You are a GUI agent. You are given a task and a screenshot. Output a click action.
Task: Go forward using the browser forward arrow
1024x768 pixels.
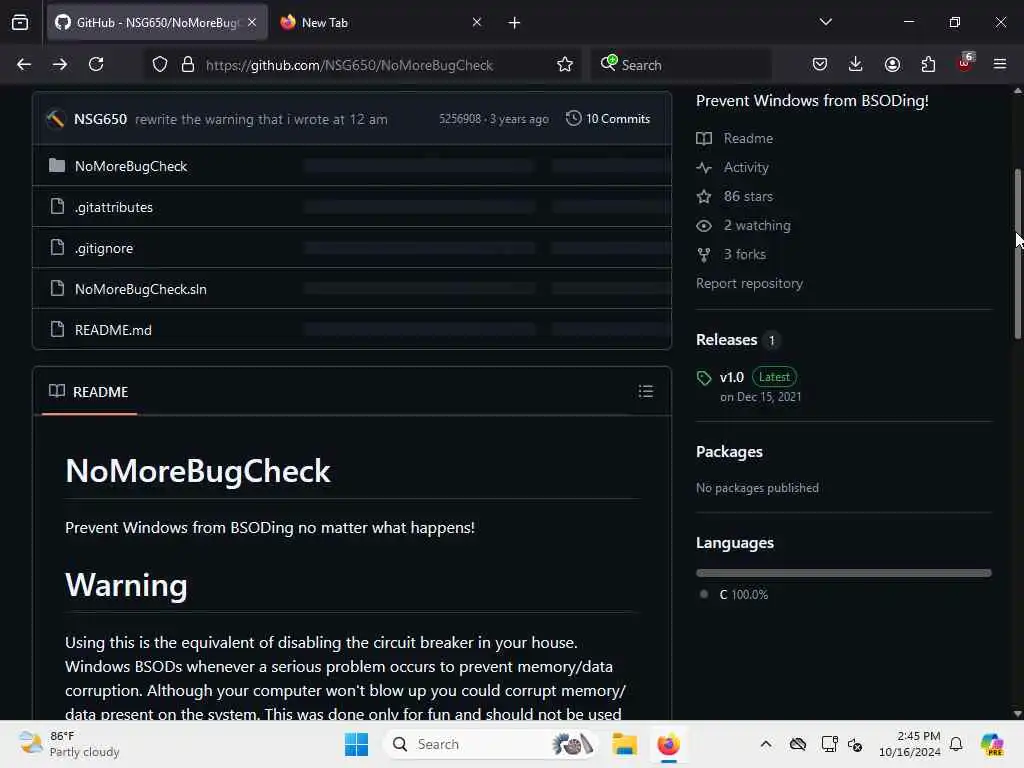tap(59, 64)
